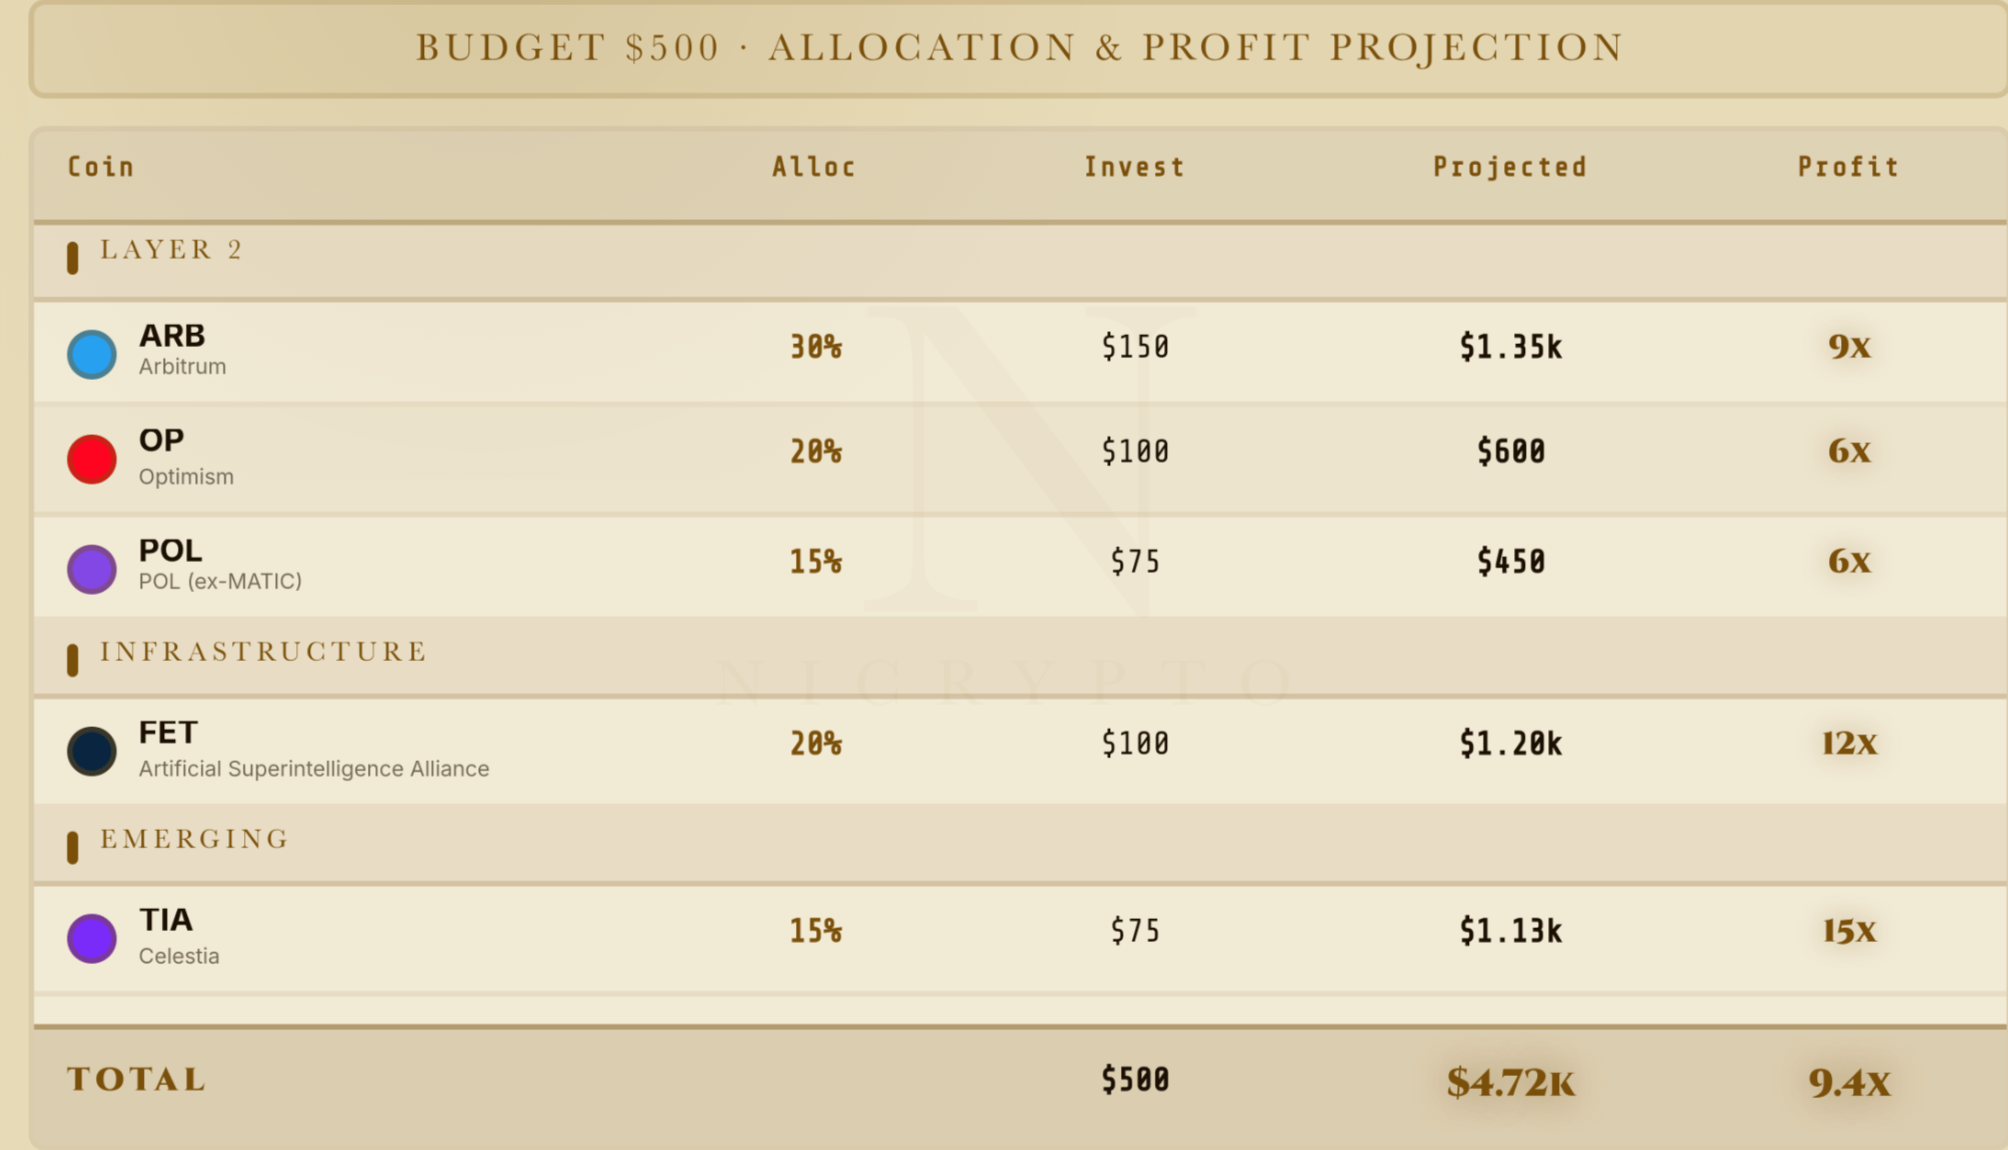Click the purple POL coin icon
This screenshot has width=2008, height=1150.
(x=91, y=569)
